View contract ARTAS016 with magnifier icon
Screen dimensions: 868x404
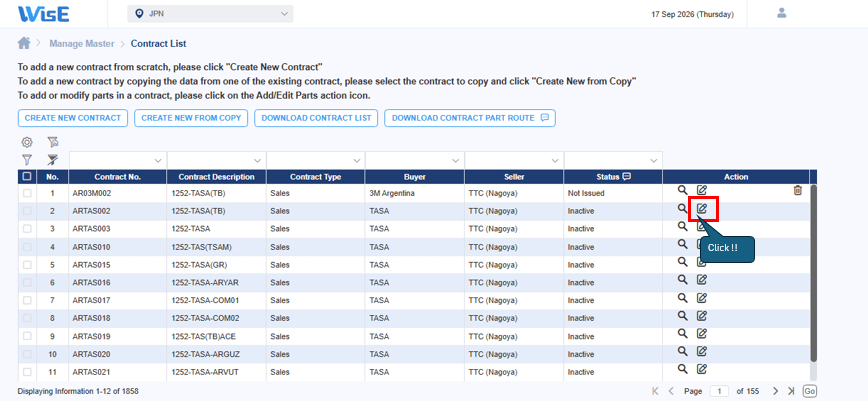pyautogui.click(x=683, y=279)
